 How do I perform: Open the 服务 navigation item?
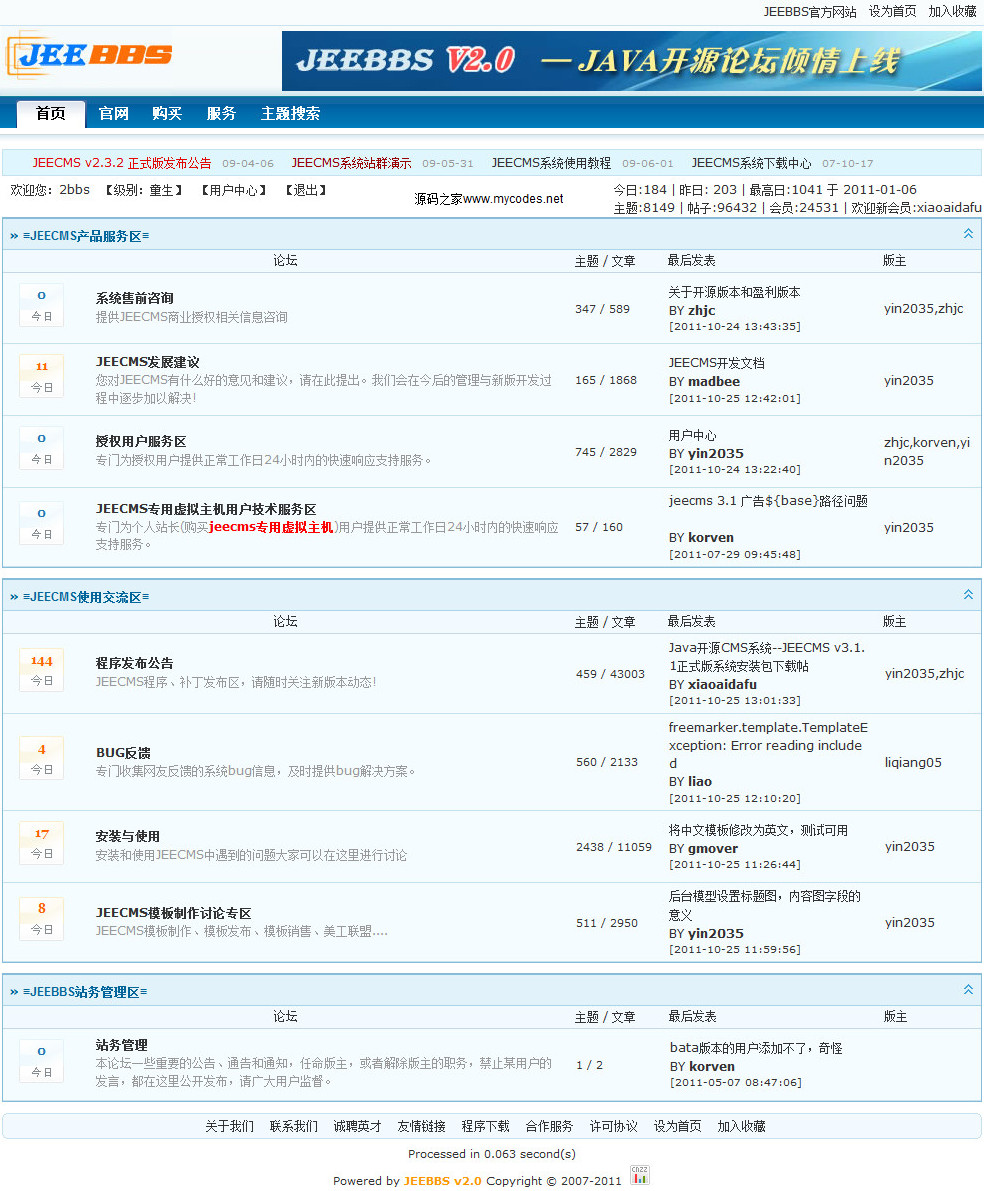[221, 114]
